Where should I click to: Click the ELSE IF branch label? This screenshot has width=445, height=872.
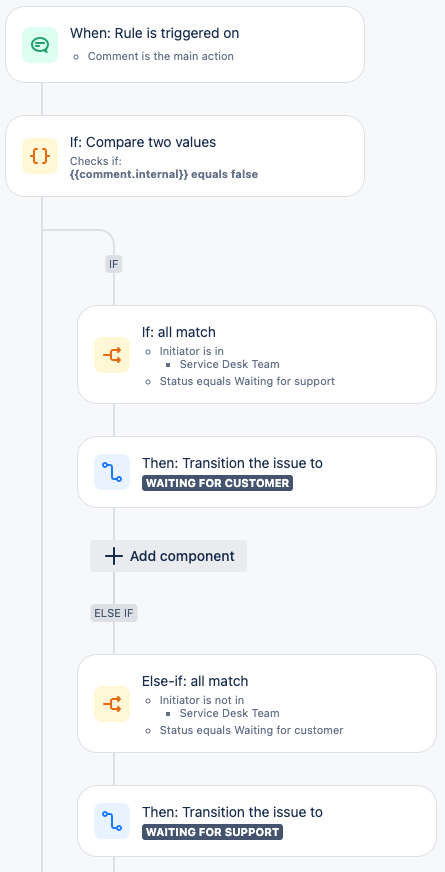[x=113, y=613]
